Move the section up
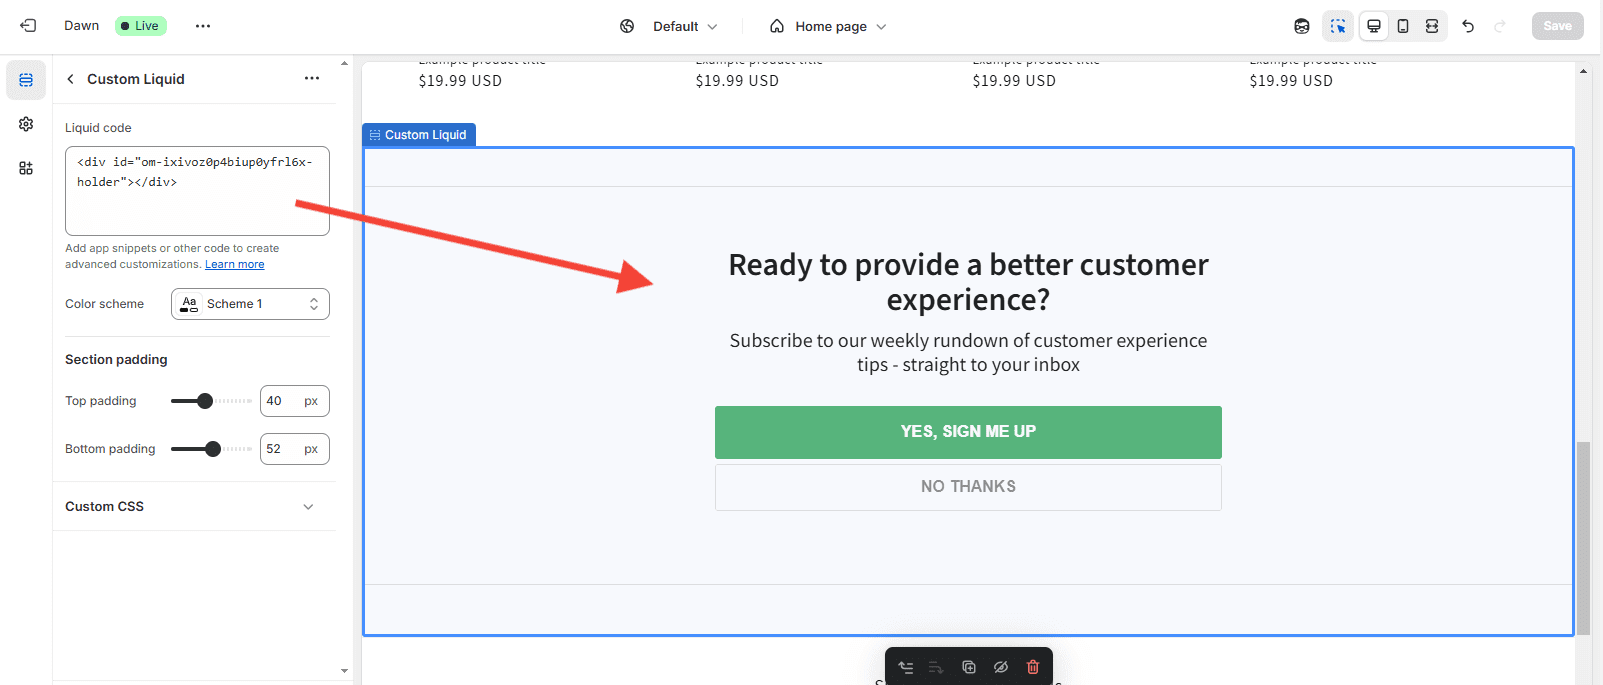 tap(906, 667)
